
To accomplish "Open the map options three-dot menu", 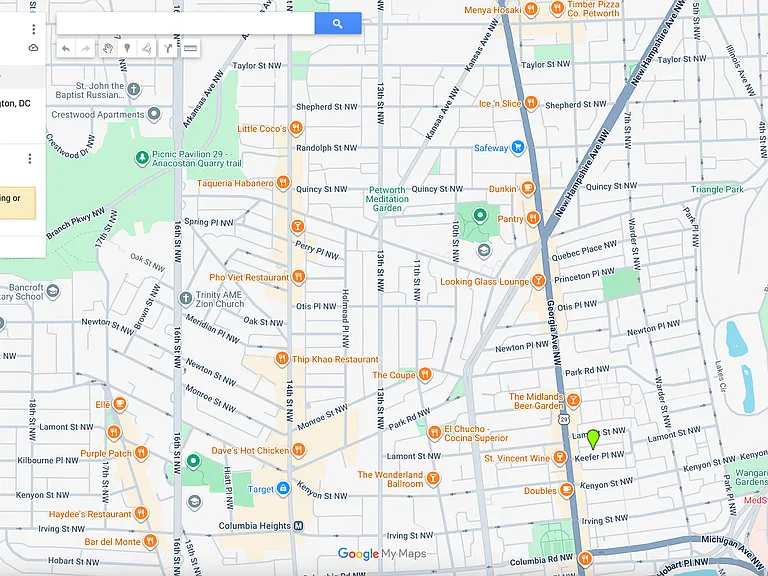I will 33,29.
